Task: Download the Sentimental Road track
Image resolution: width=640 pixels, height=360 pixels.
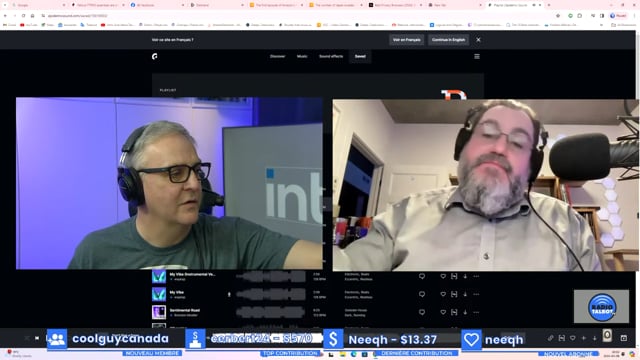Action: [465, 312]
